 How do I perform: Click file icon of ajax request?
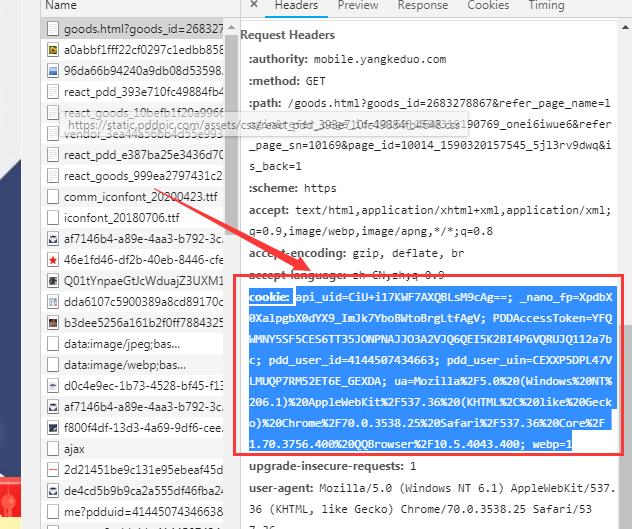point(53,449)
